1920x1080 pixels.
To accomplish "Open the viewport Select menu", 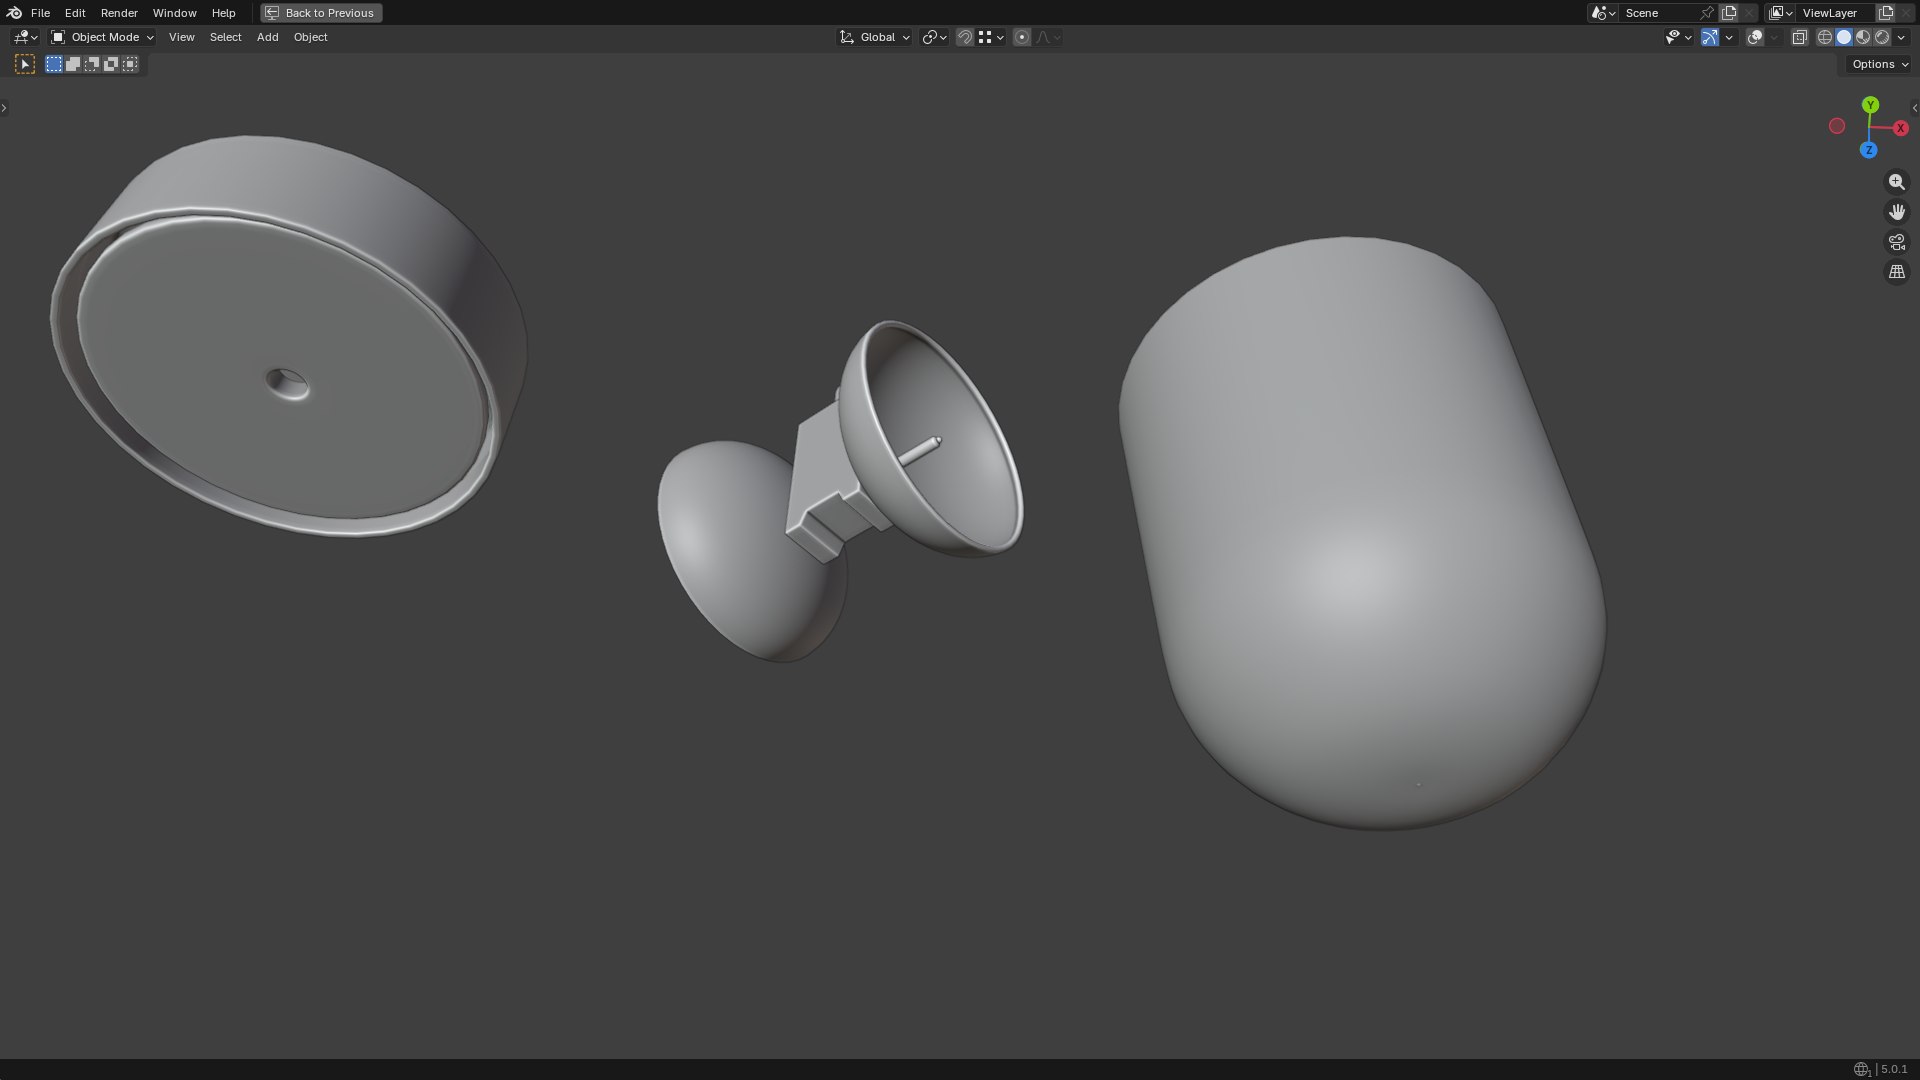I will pyautogui.click(x=225, y=37).
